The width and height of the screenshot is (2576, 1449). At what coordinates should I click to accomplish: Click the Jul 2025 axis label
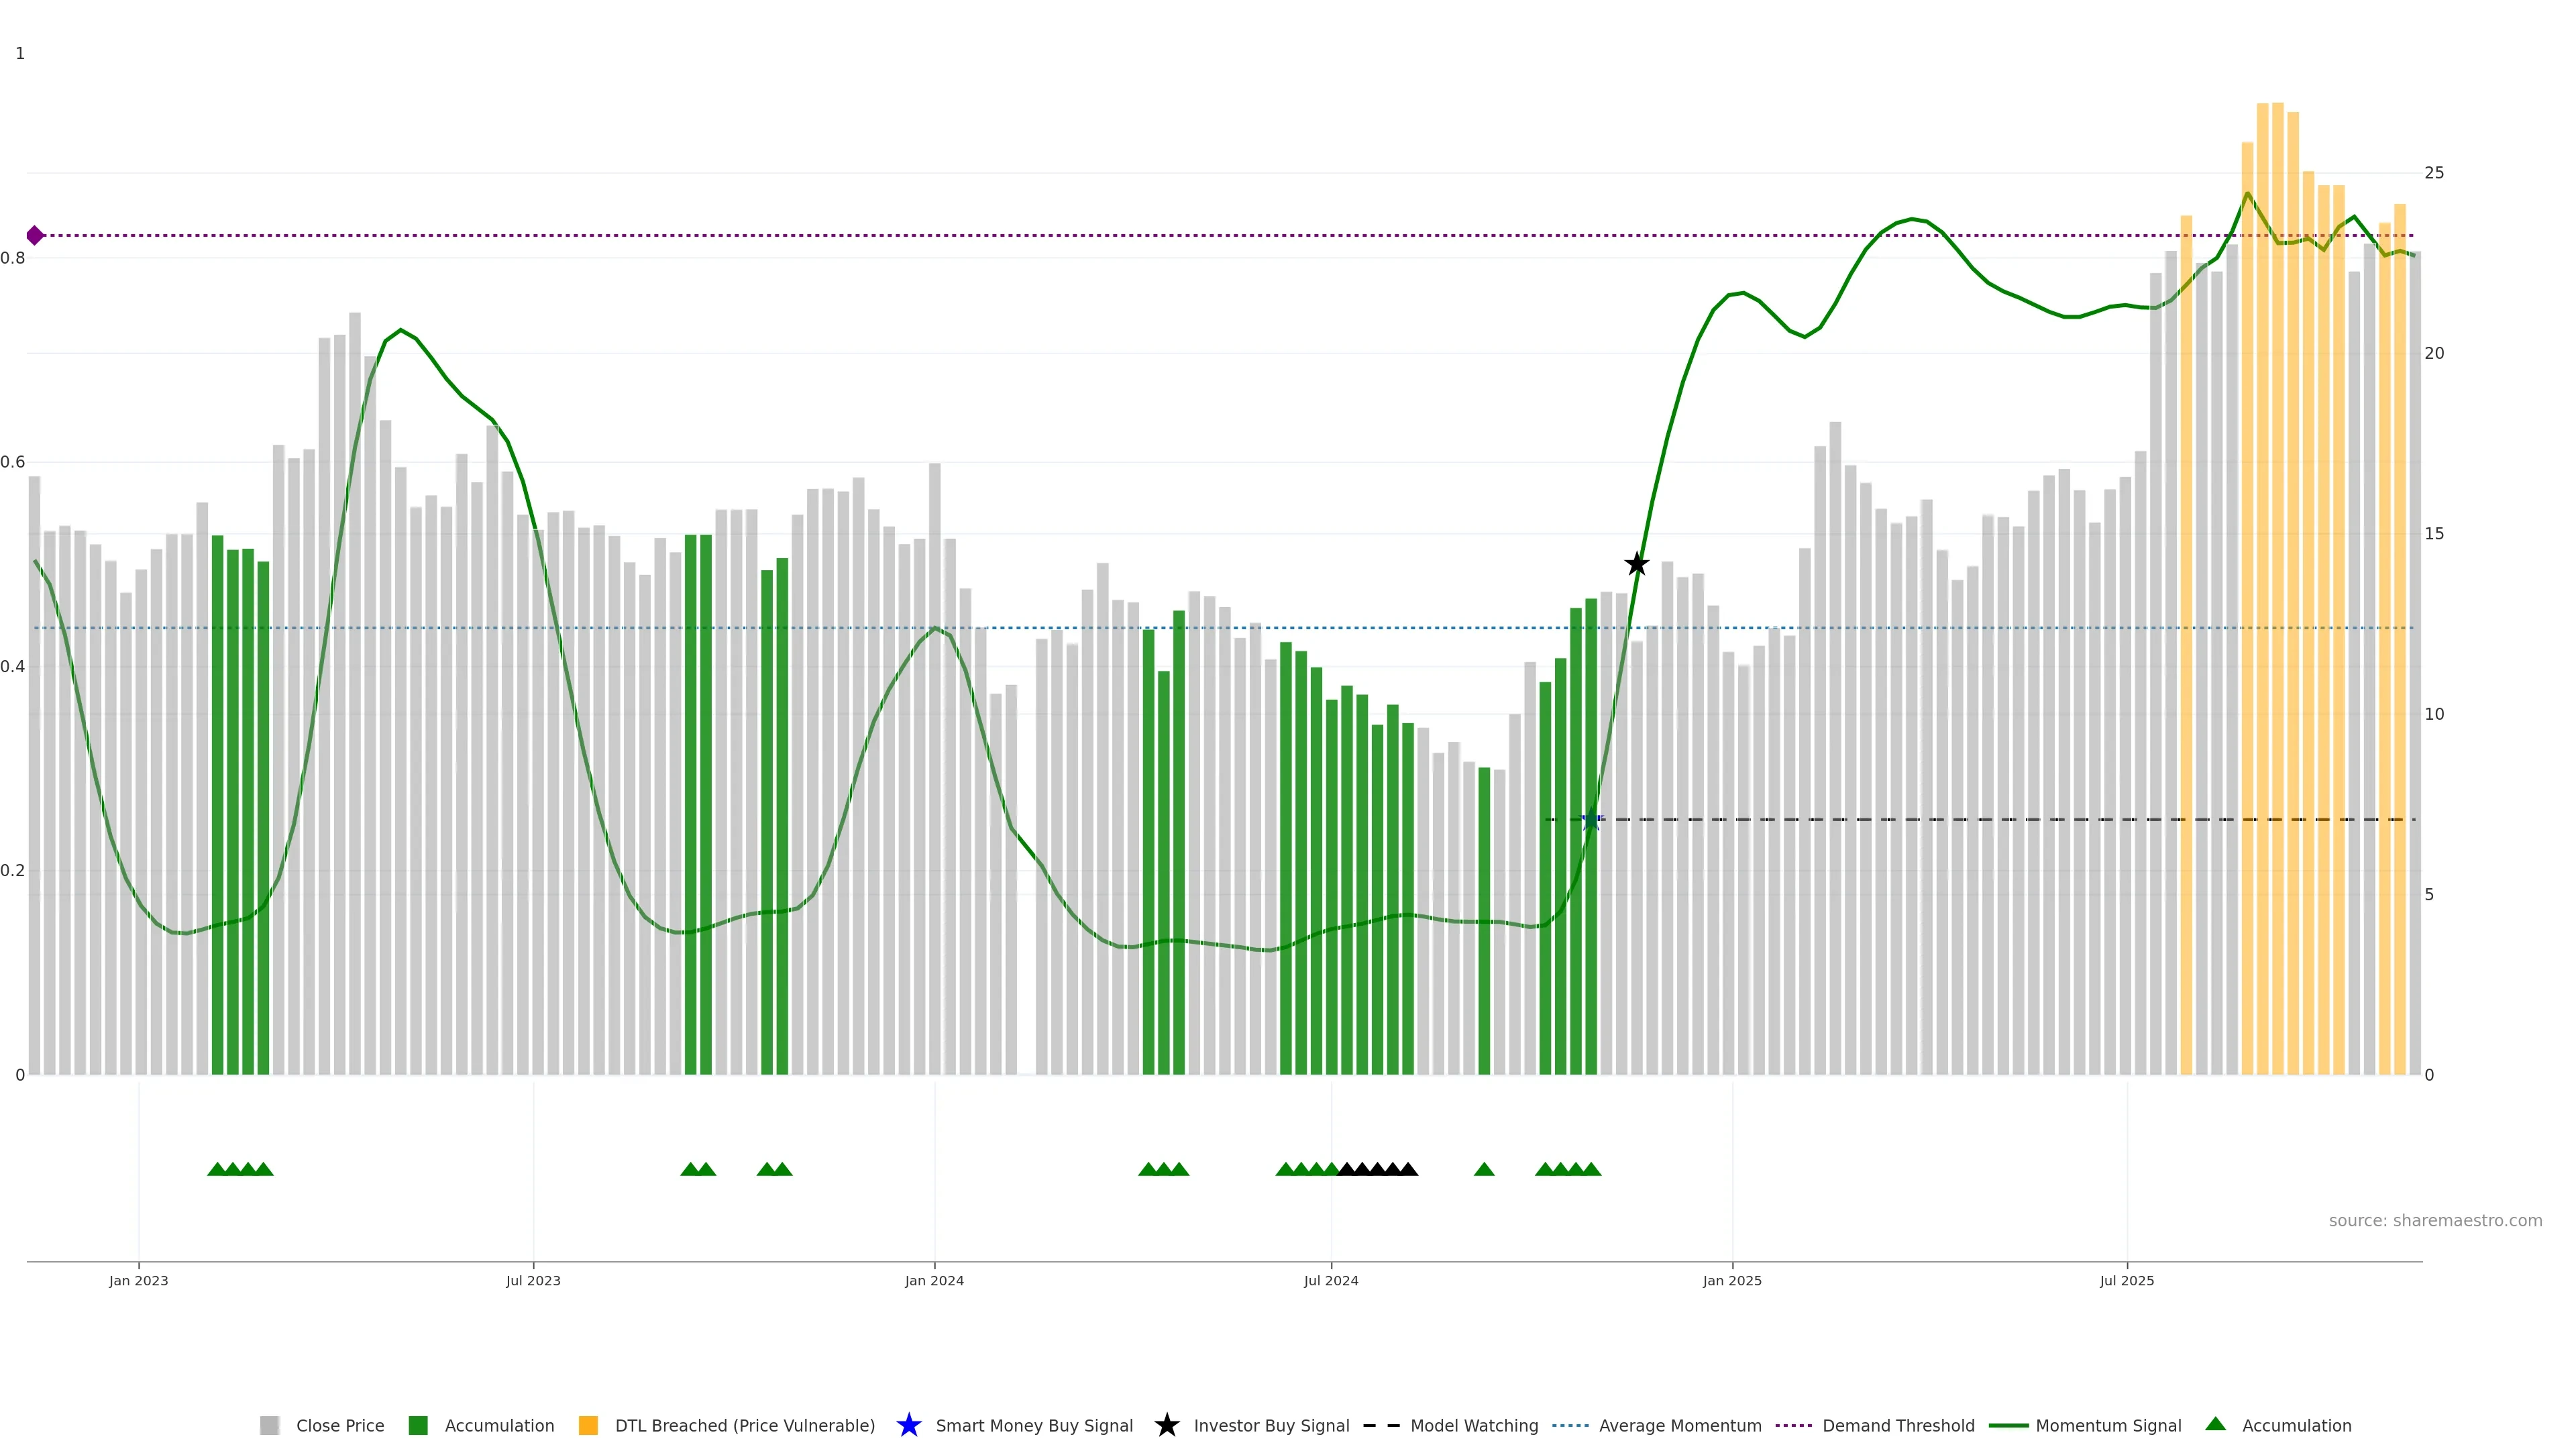click(2127, 1280)
